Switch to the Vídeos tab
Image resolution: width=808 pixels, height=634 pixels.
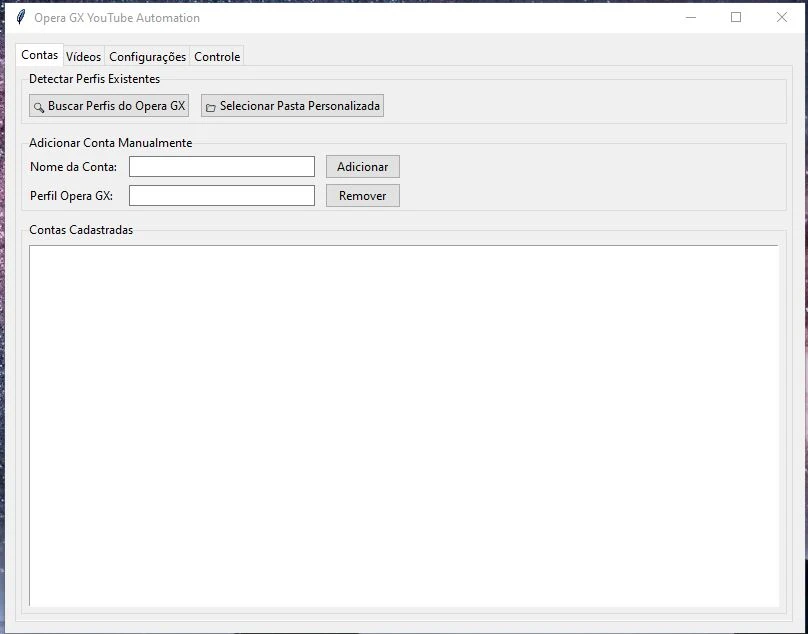84,57
